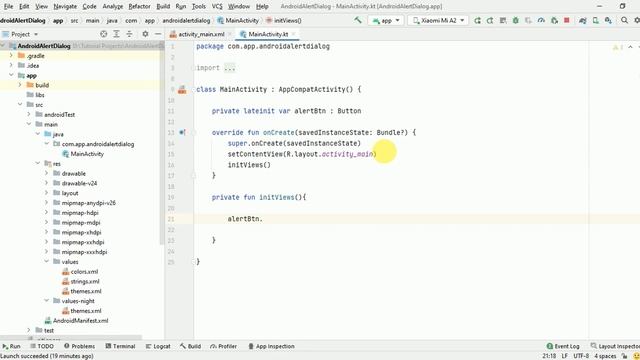
Task: Expand the build folder
Action: (x=20, y=85)
